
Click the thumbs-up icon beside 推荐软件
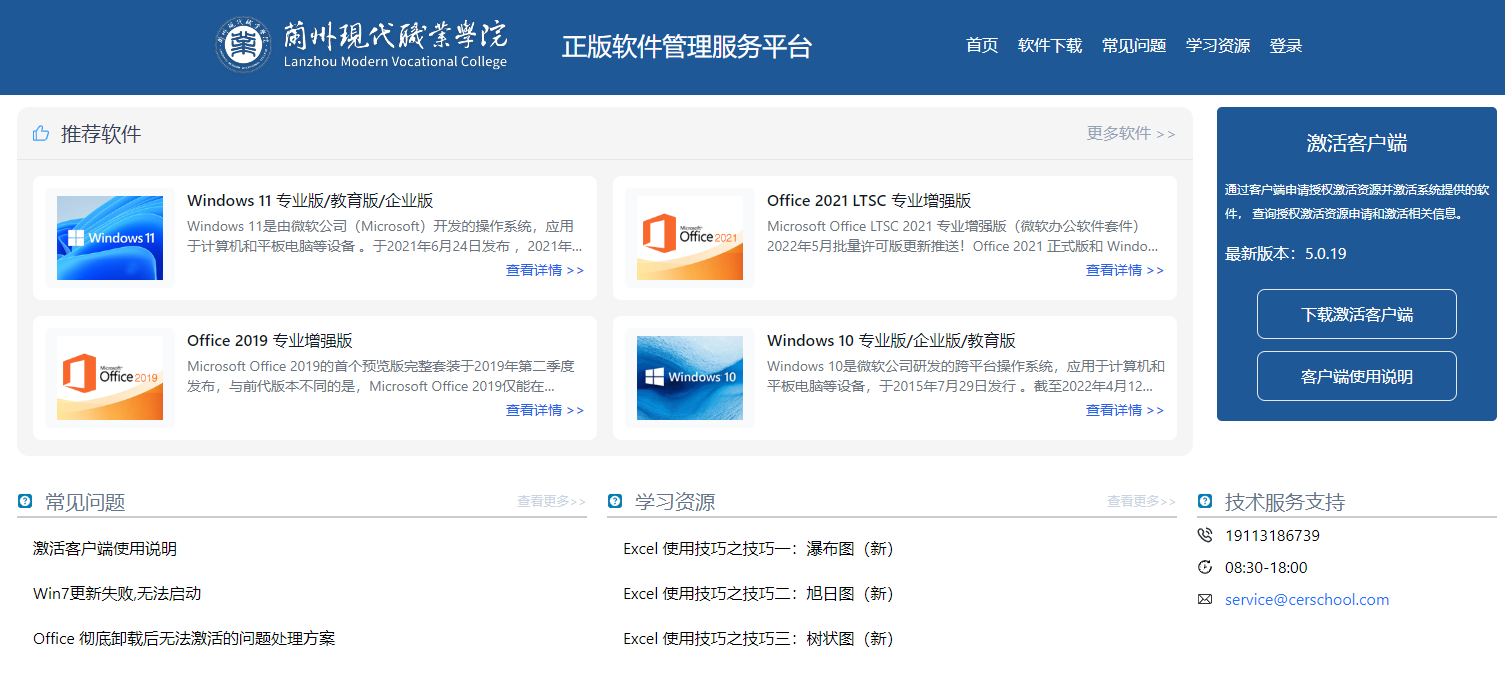click(x=41, y=133)
